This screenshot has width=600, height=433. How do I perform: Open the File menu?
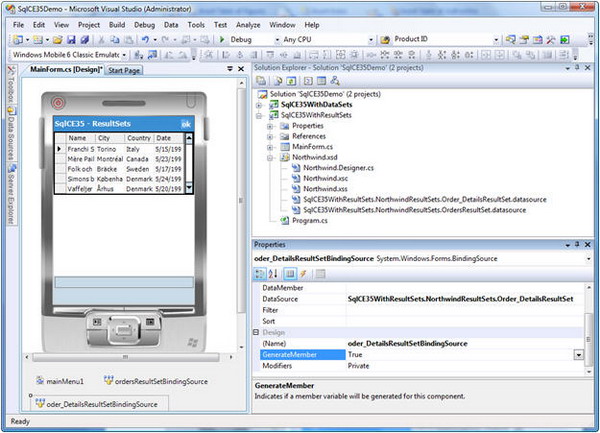(18, 25)
